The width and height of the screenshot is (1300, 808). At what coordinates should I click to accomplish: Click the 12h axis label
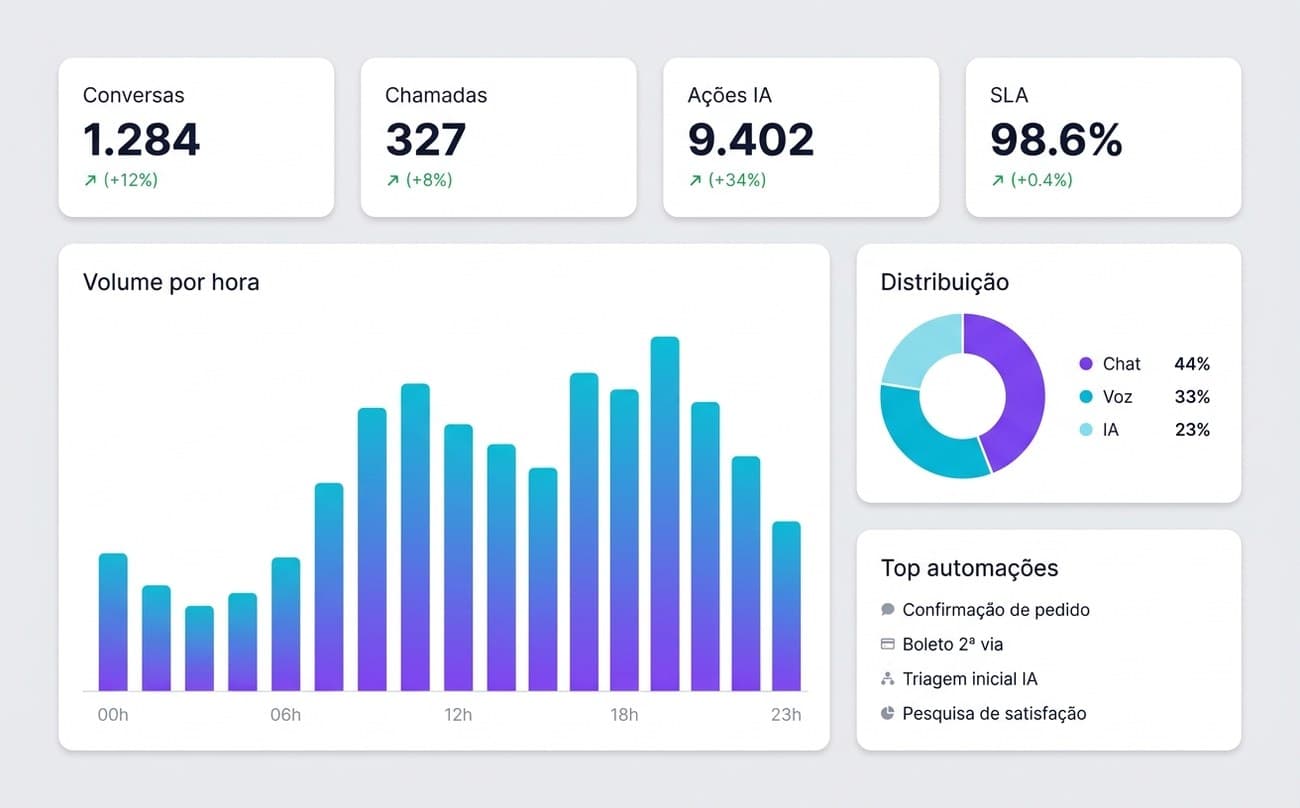click(x=458, y=715)
